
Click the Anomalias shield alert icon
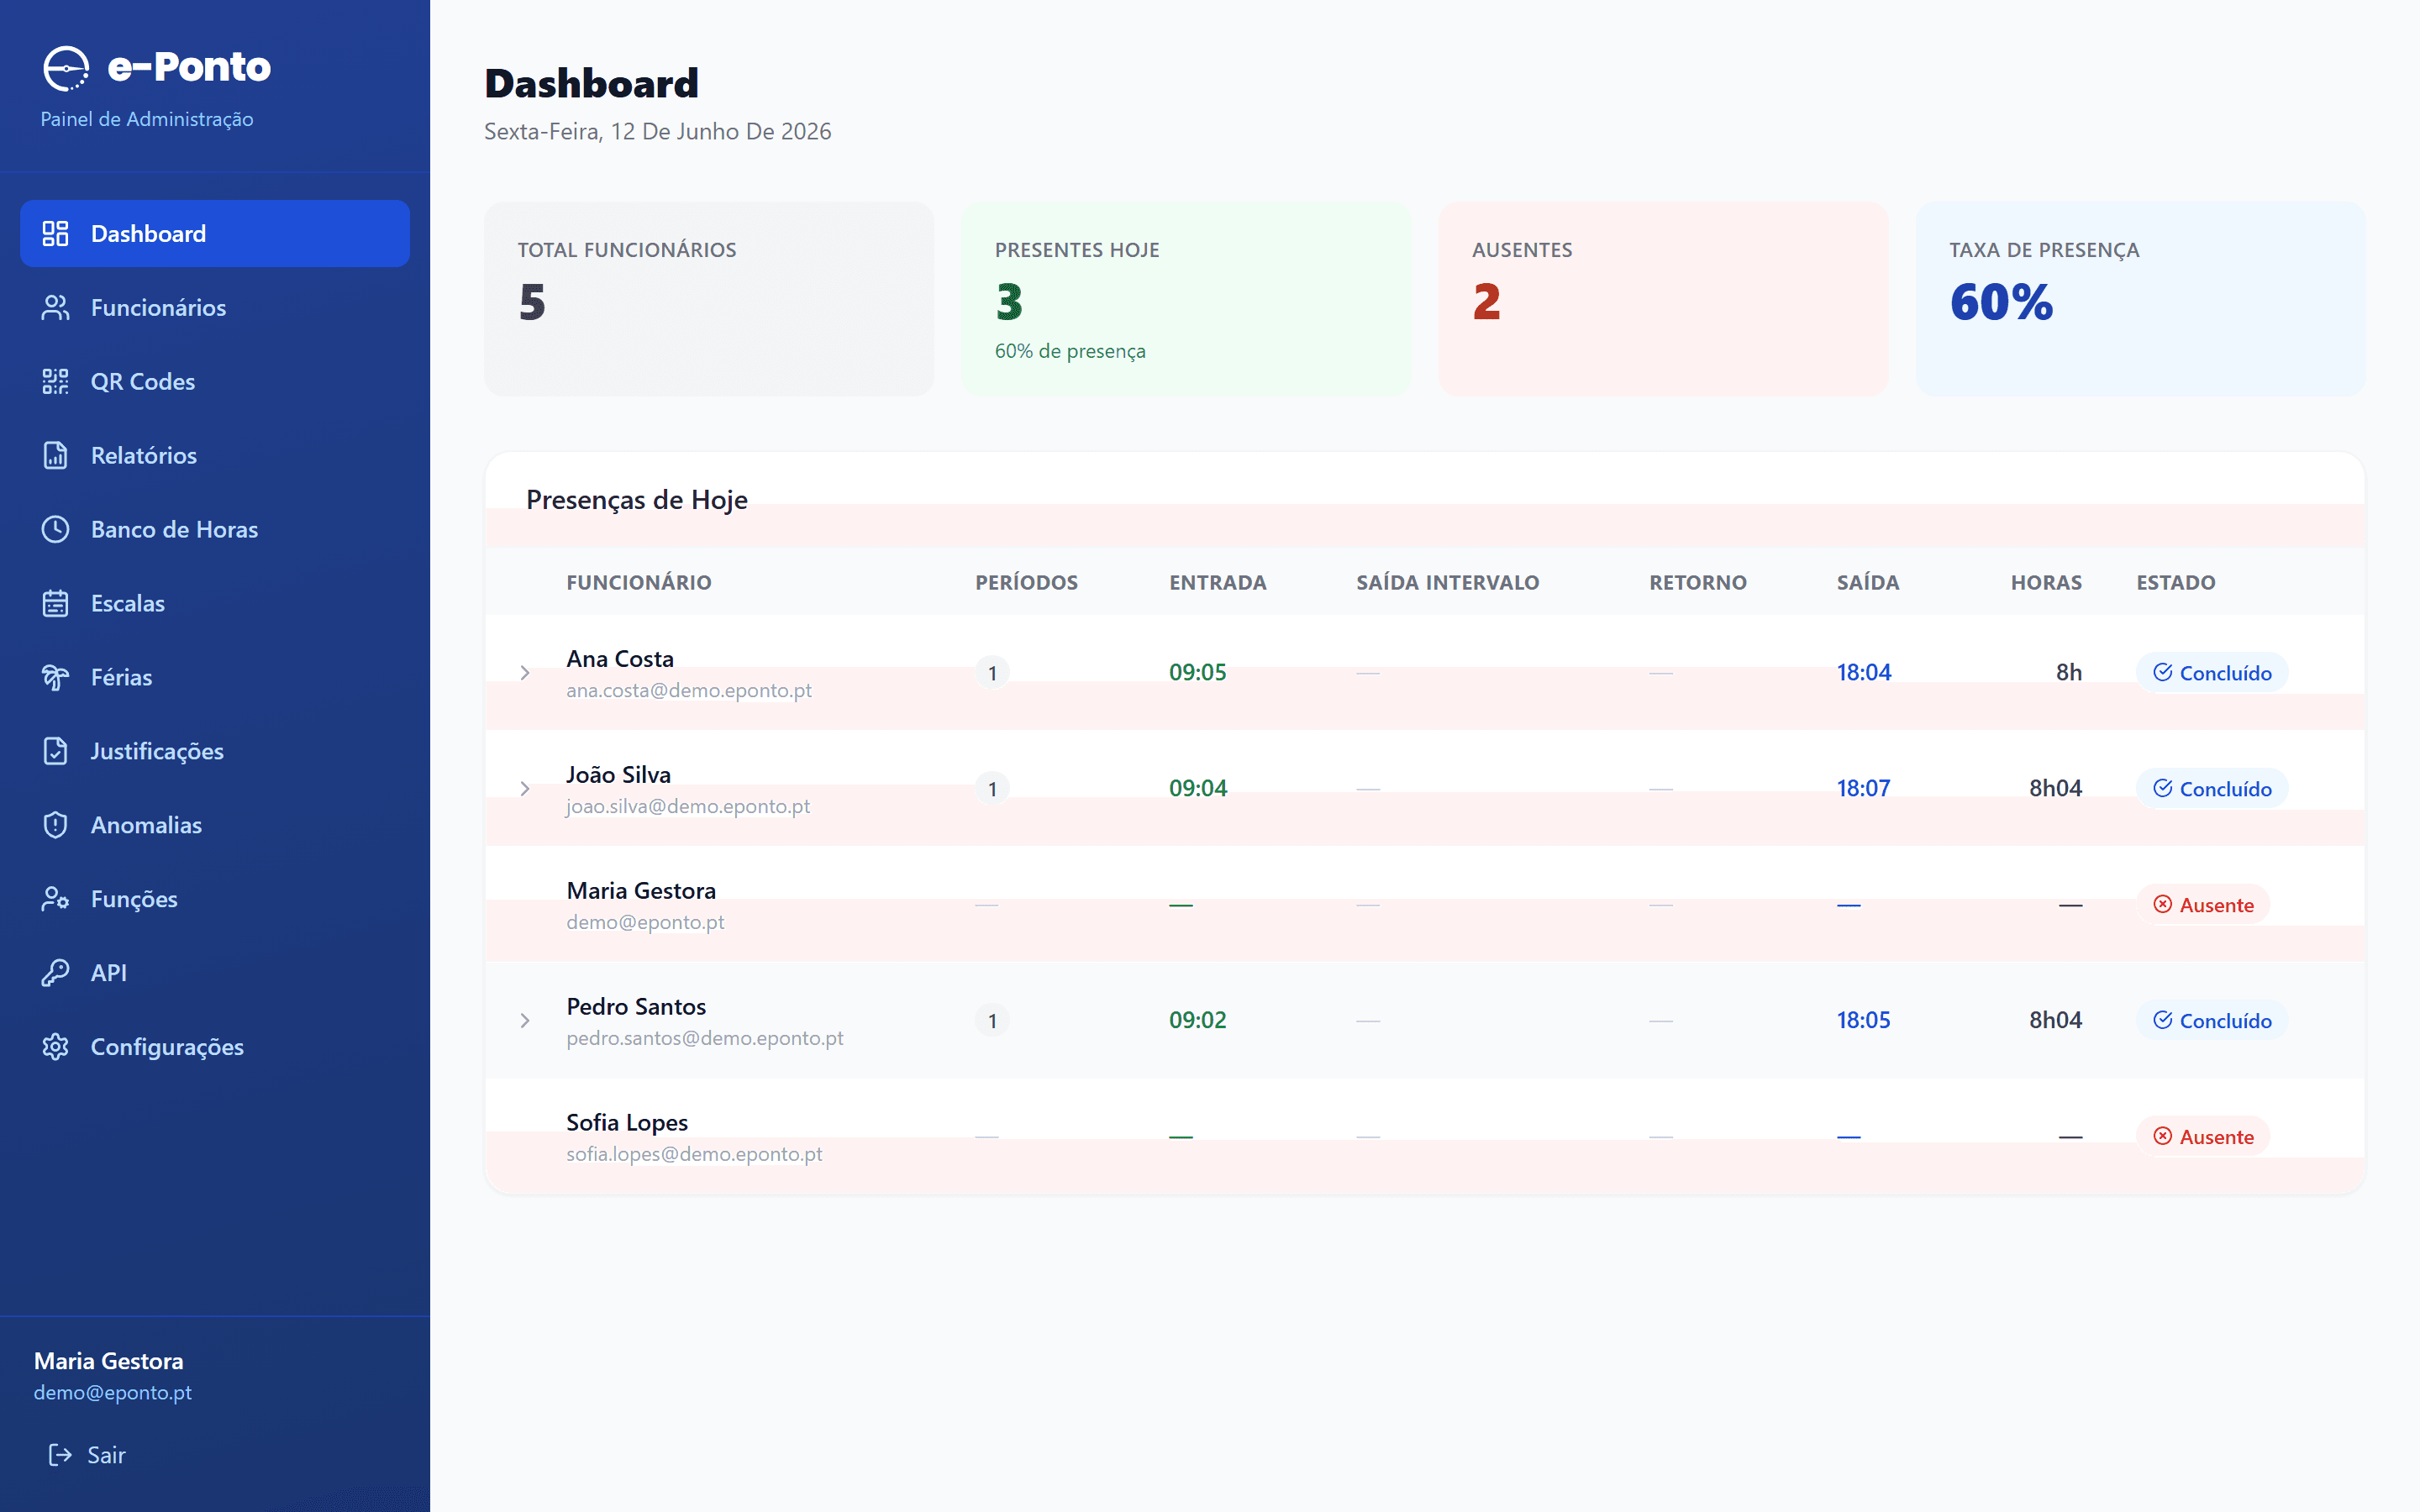pos(55,825)
